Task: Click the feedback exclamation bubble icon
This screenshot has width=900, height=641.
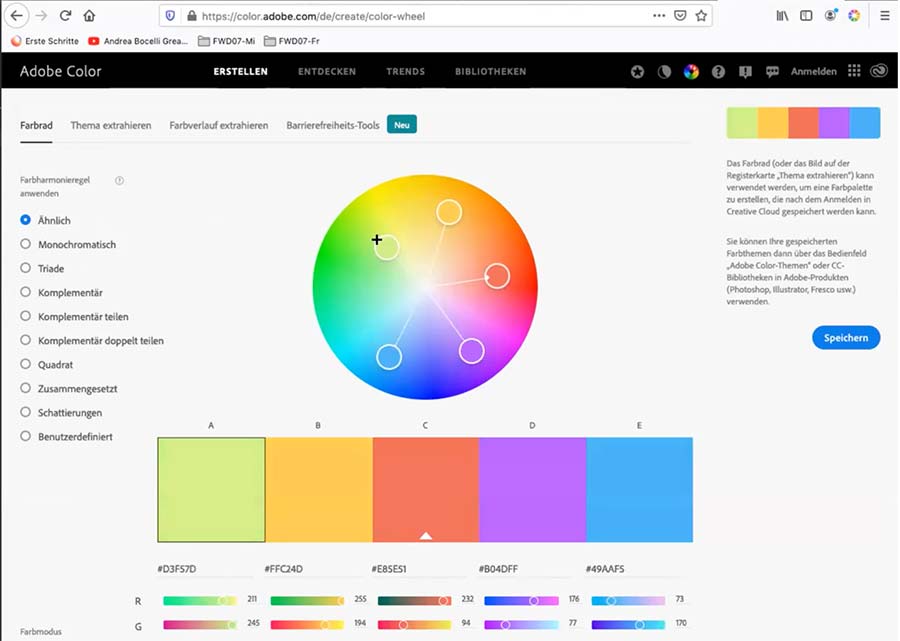Action: click(745, 72)
